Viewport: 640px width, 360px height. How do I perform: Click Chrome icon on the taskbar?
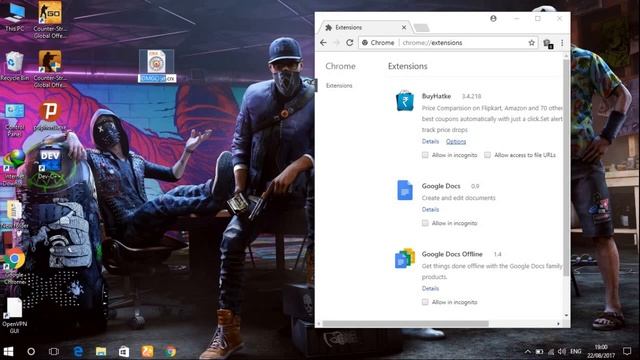171,351
